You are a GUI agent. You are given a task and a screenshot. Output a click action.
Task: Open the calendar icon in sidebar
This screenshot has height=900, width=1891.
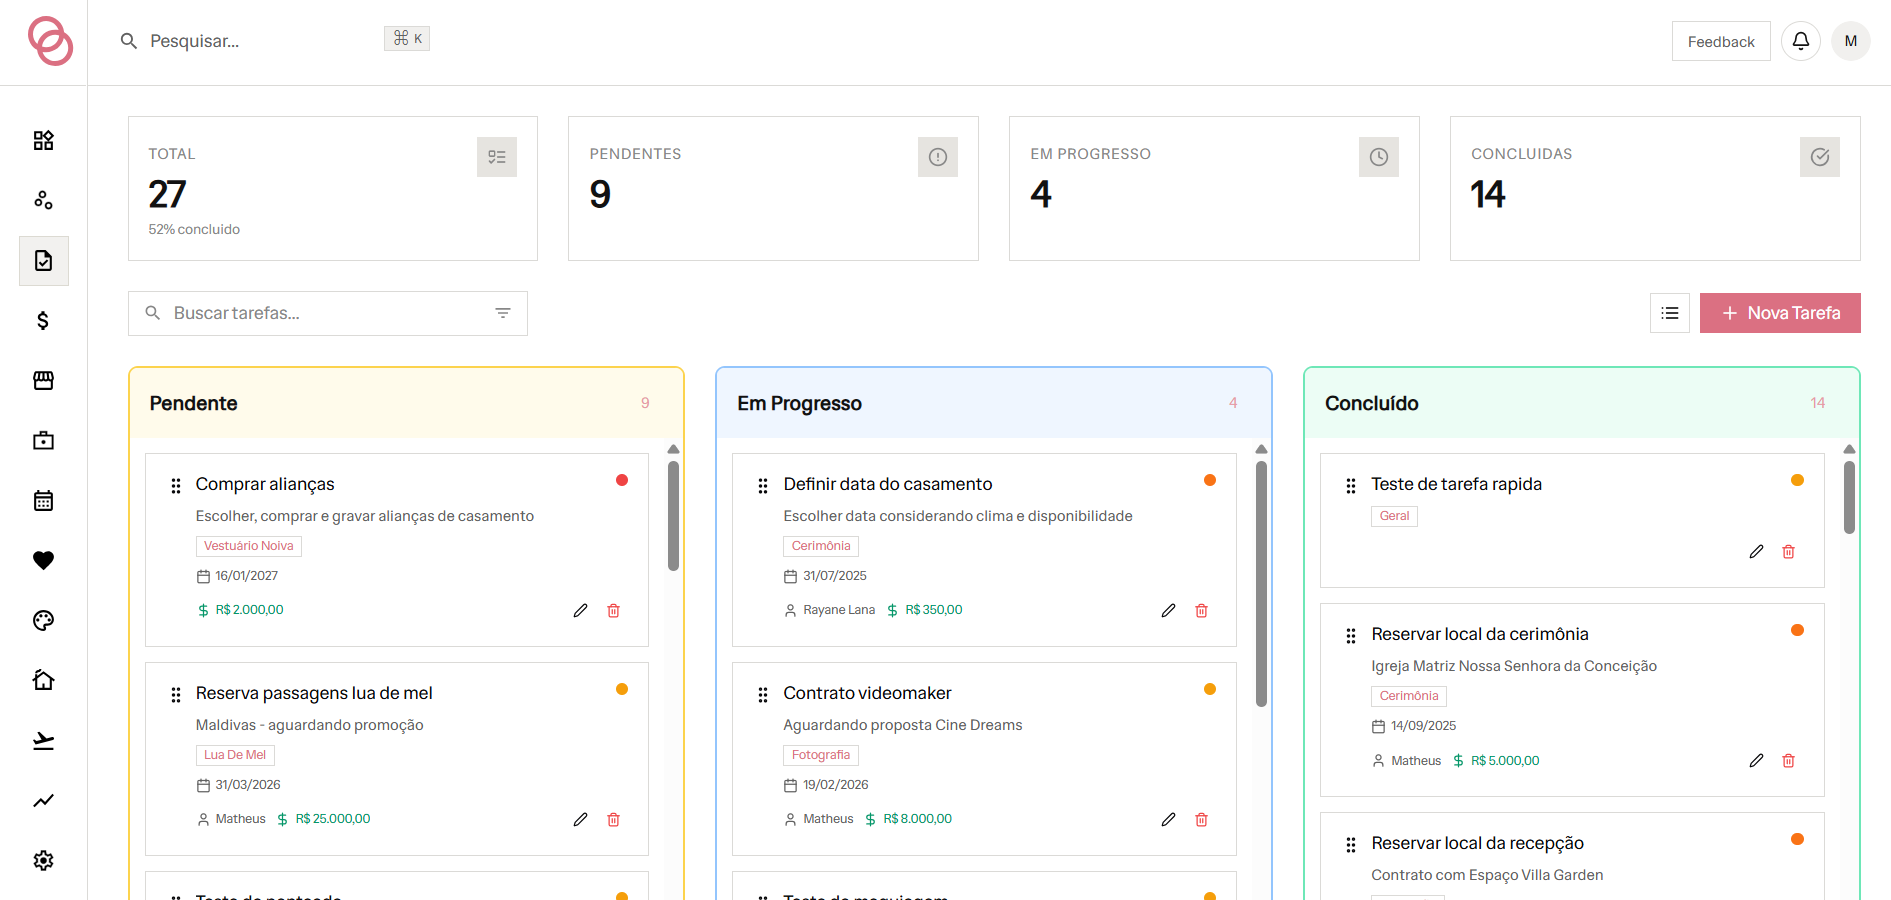pyautogui.click(x=43, y=501)
